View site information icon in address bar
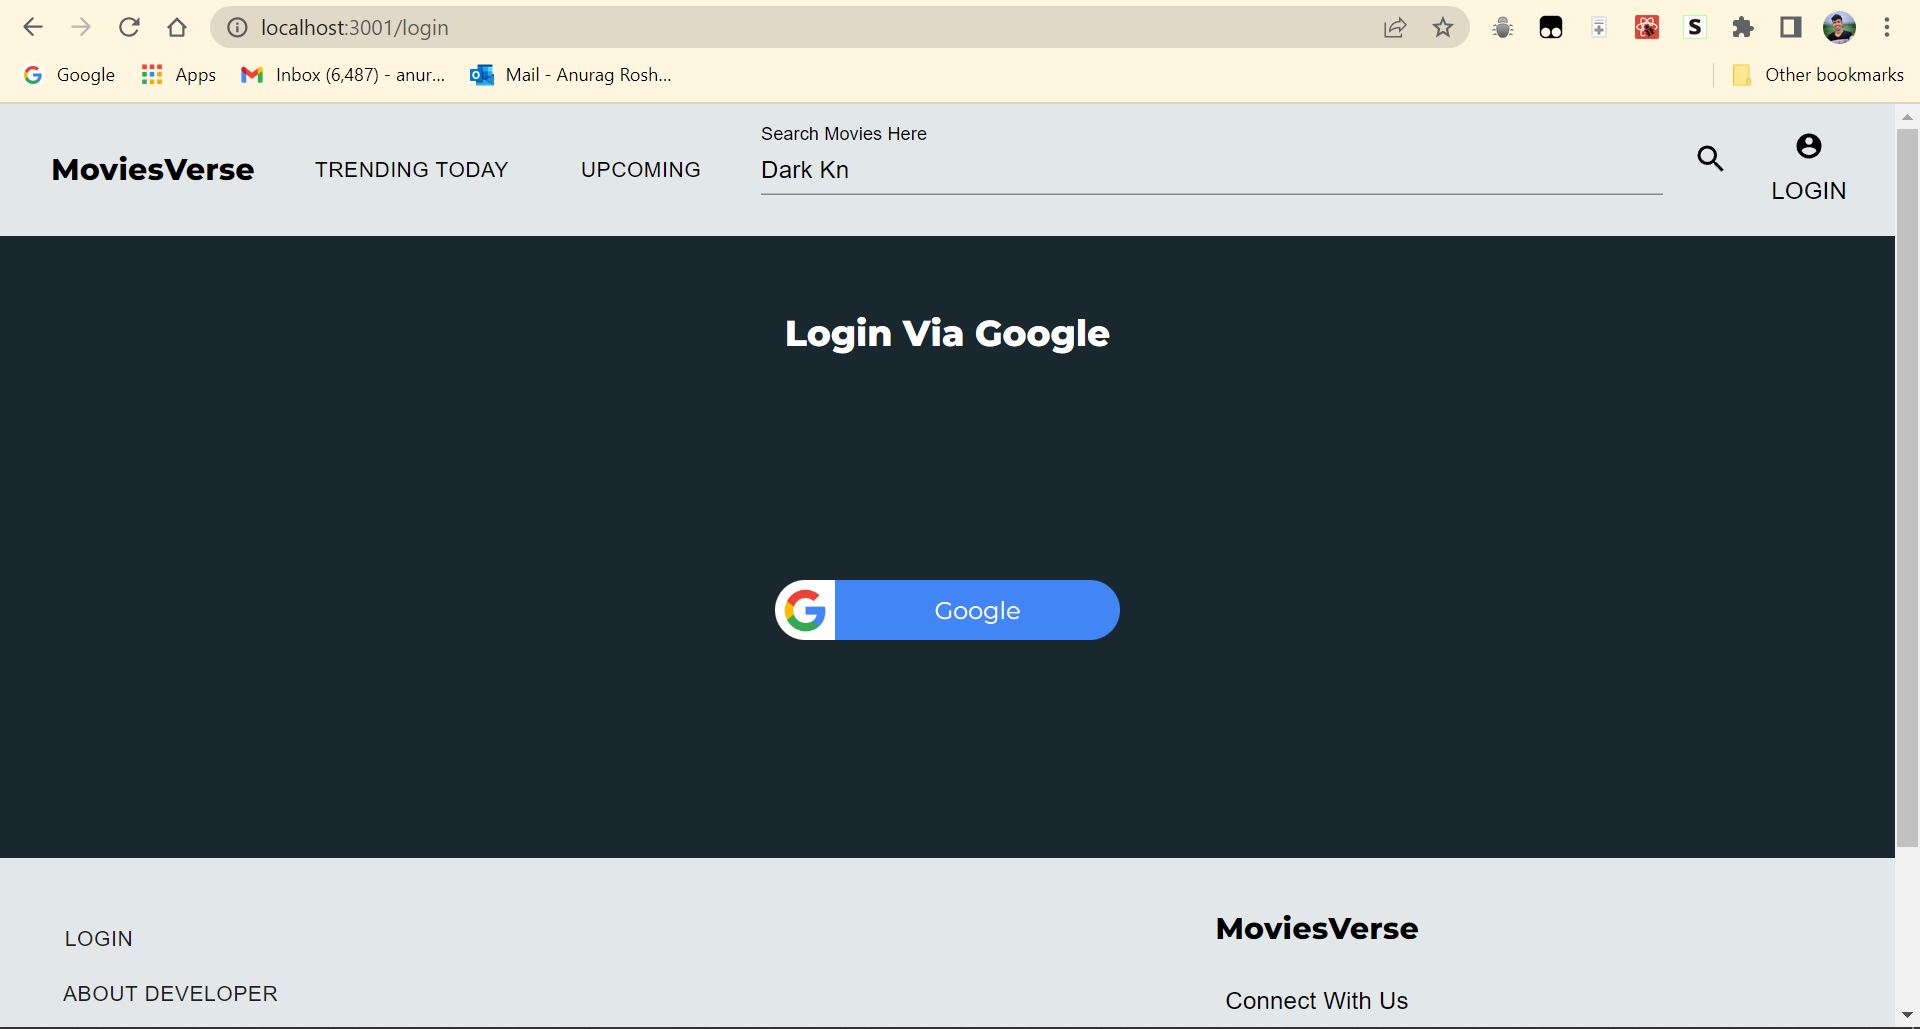Screen dimensions: 1920x1029 [237, 28]
